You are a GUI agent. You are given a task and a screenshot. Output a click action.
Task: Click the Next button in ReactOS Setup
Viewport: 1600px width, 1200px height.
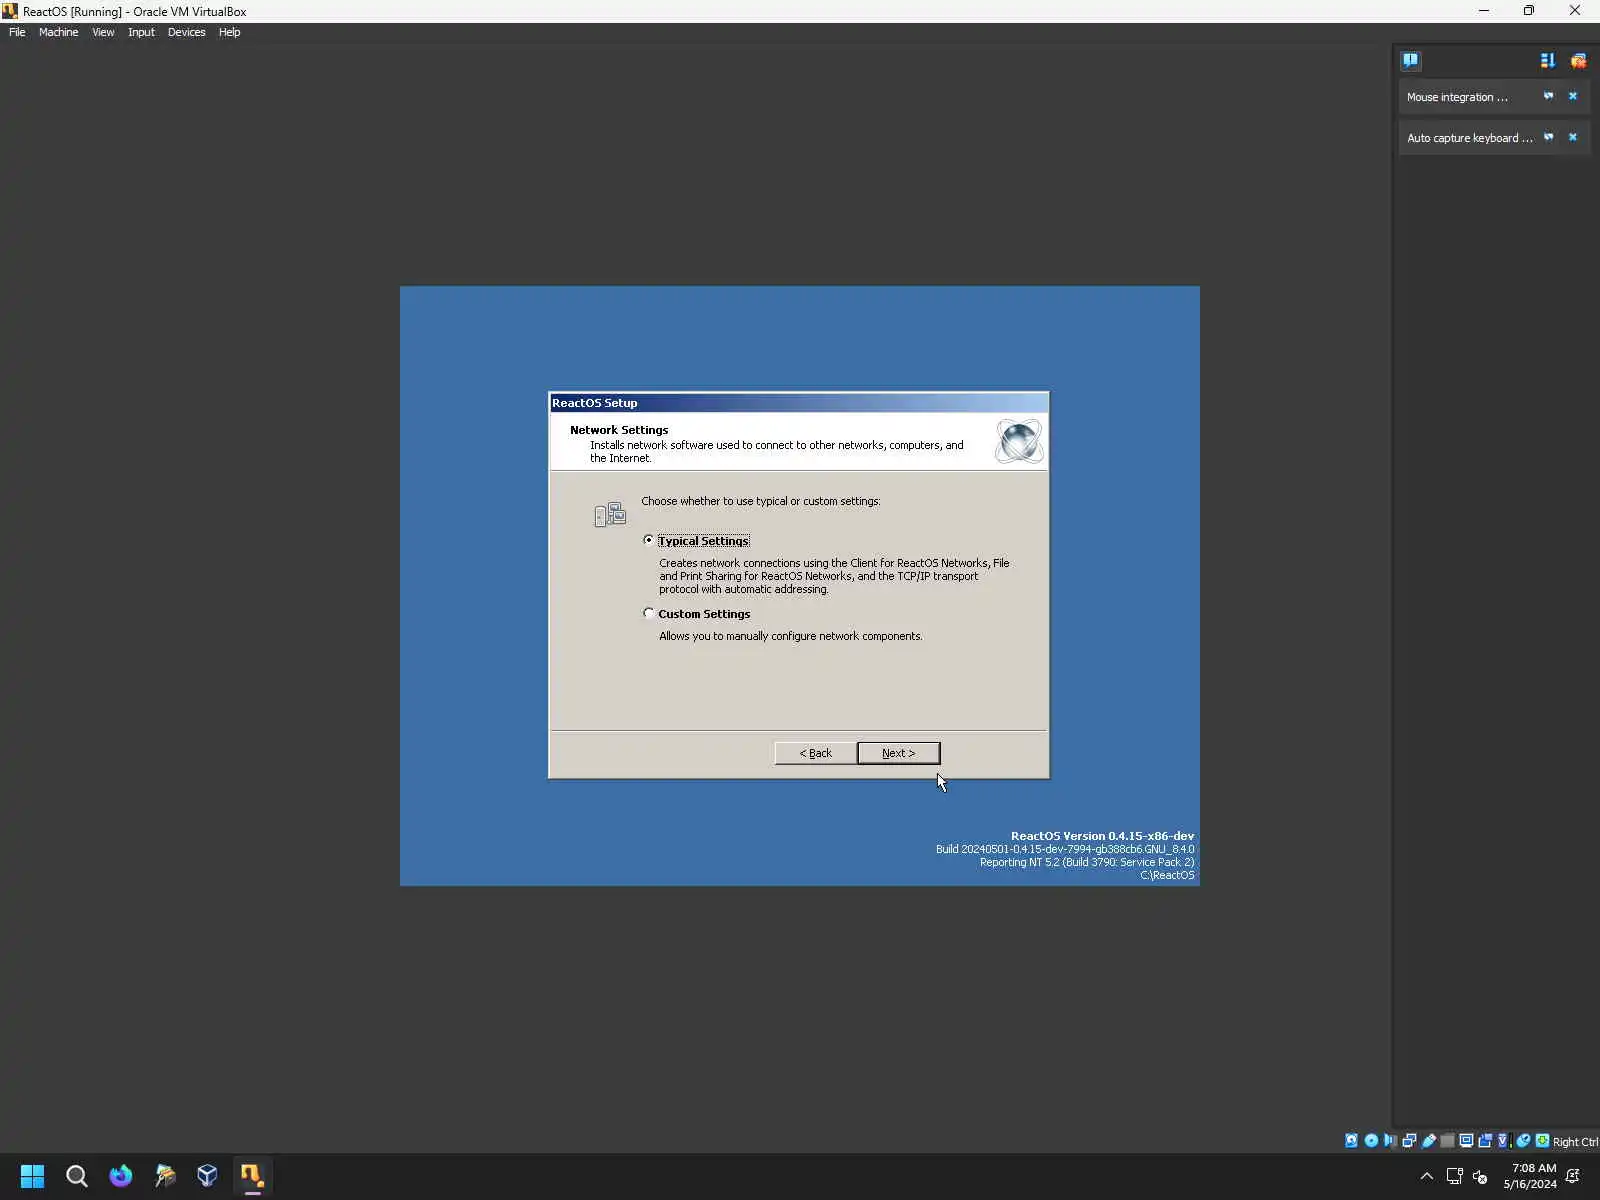[x=898, y=753]
